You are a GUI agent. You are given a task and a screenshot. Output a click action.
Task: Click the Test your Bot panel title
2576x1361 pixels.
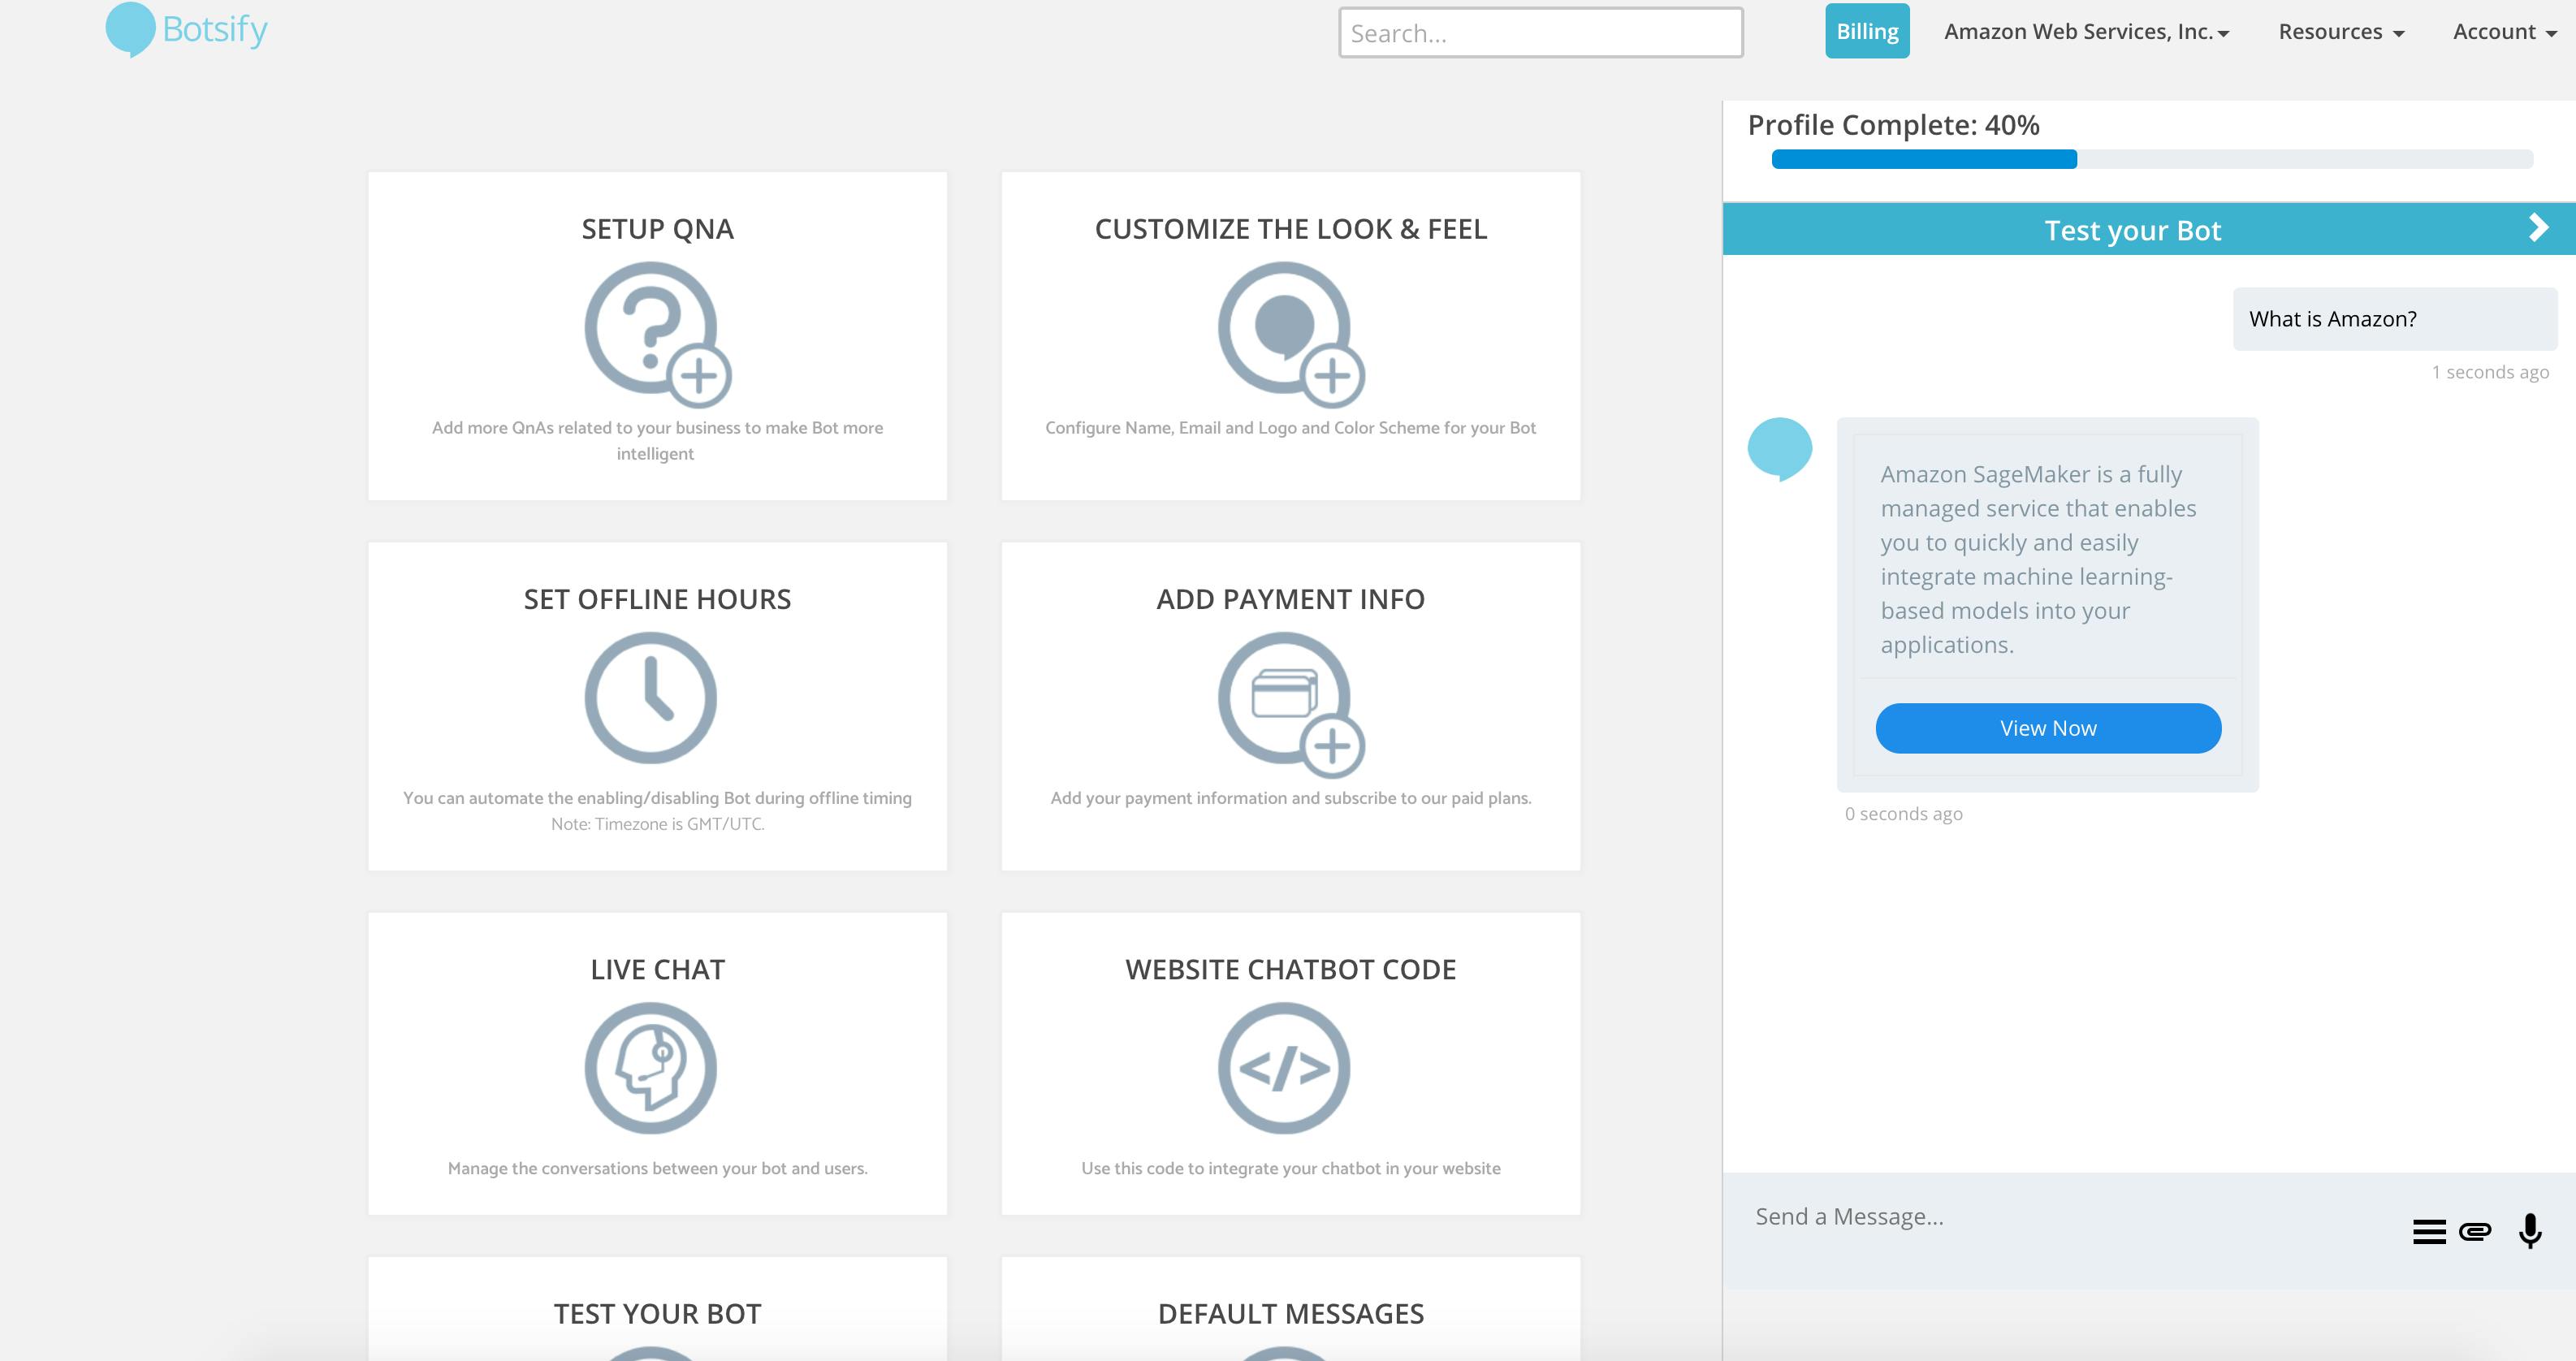click(x=2132, y=230)
